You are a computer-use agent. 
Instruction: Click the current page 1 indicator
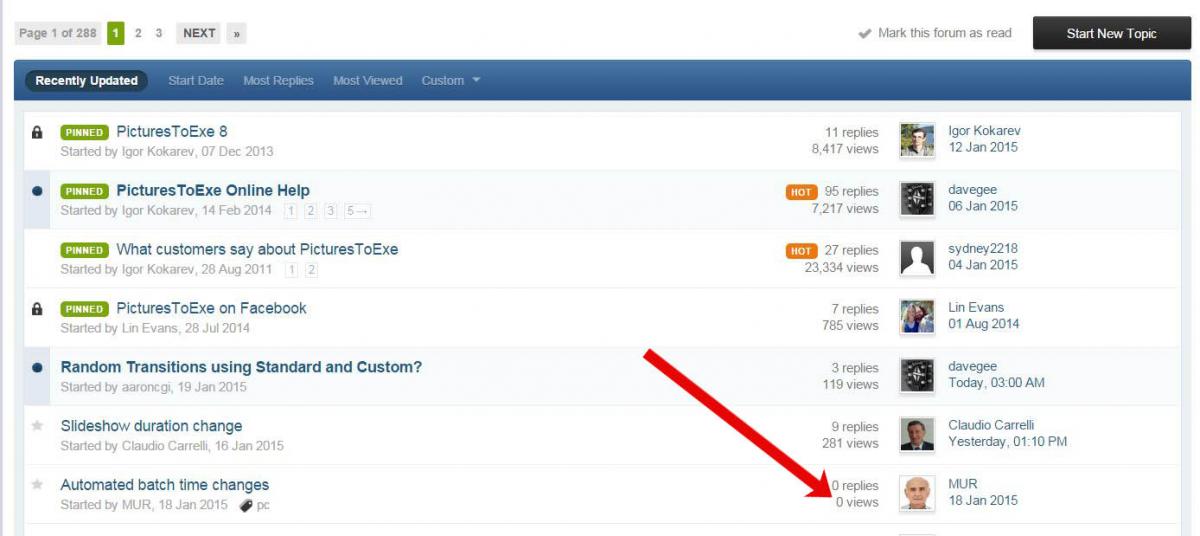(x=116, y=33)
